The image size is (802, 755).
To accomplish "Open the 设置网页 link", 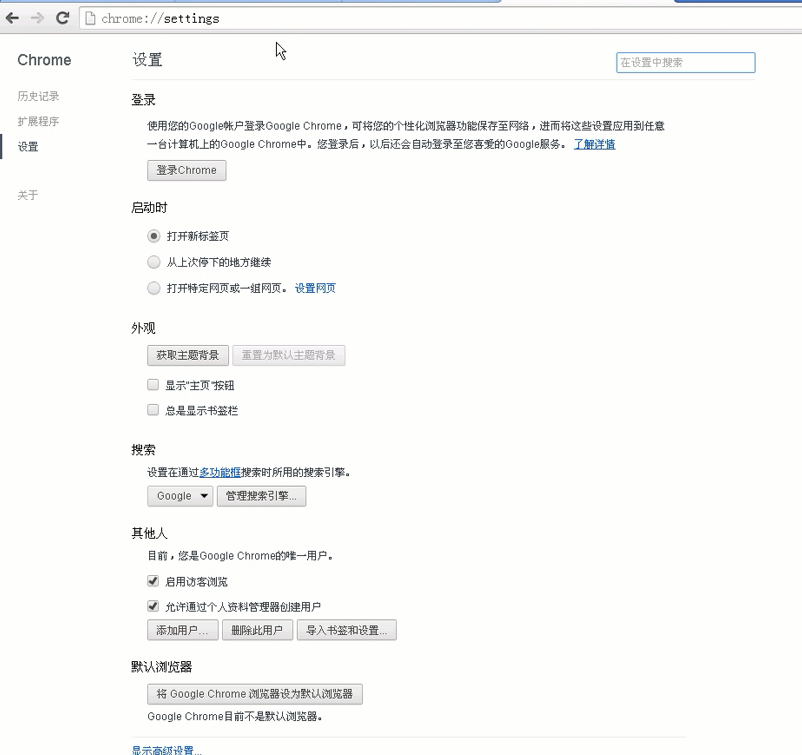I will click(x=315, y=288).
